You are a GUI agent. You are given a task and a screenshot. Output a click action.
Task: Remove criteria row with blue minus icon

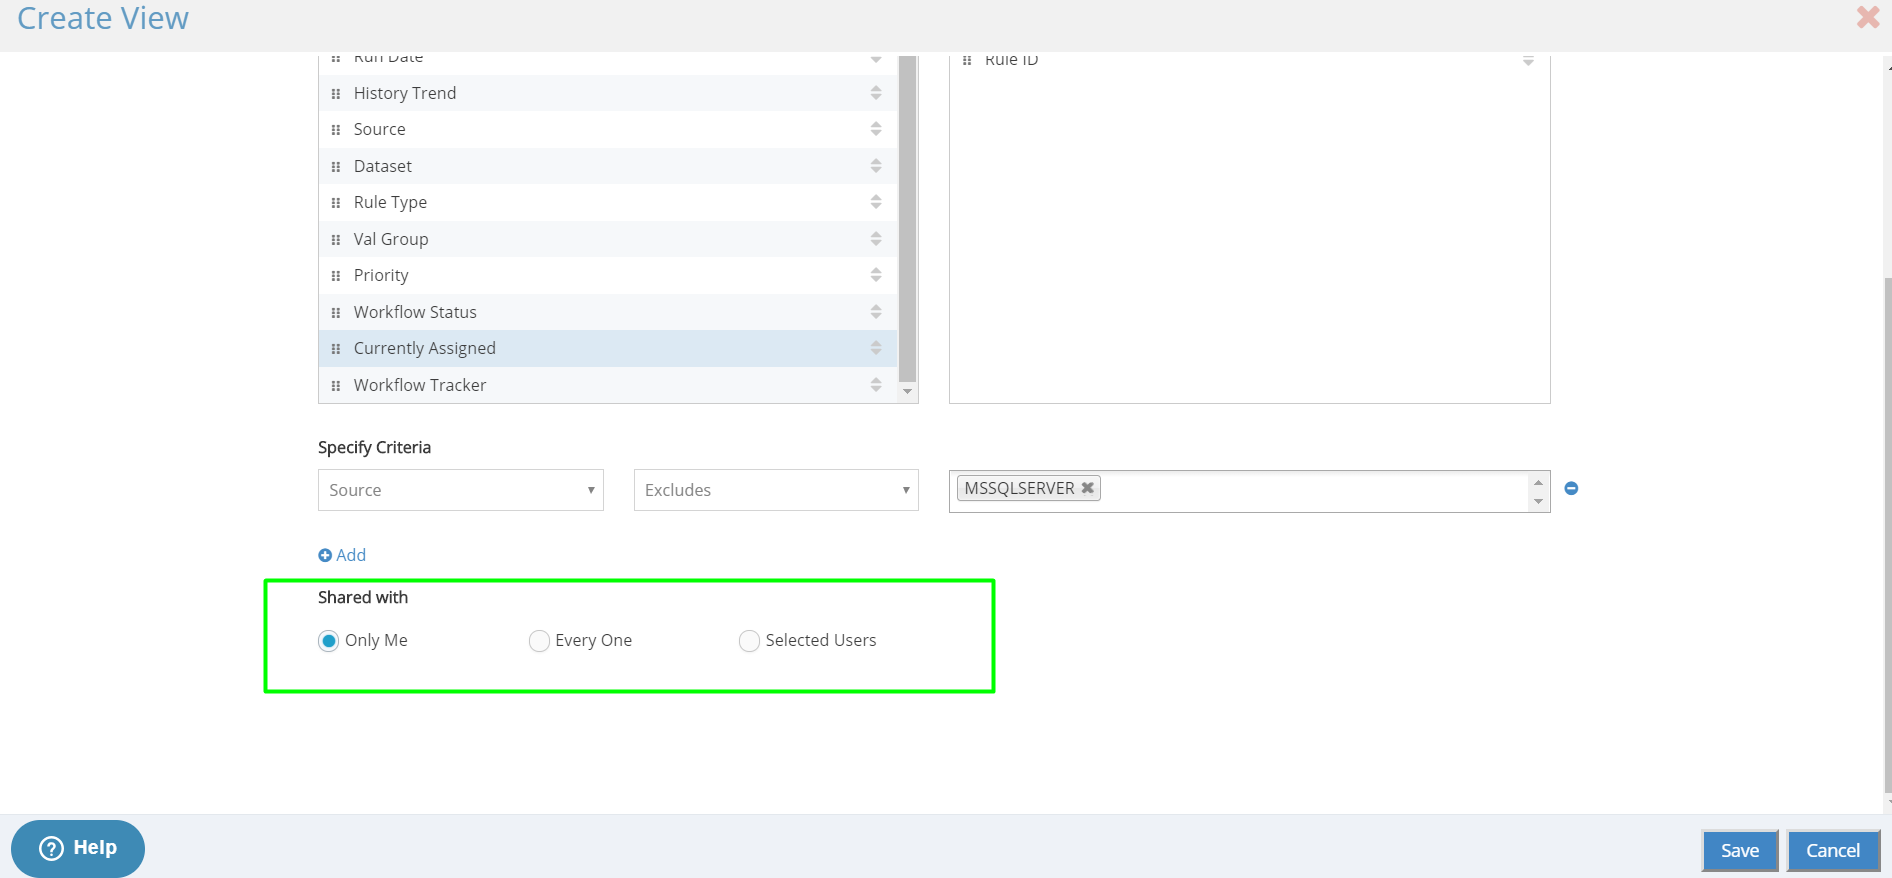[x=1571, y=488]
